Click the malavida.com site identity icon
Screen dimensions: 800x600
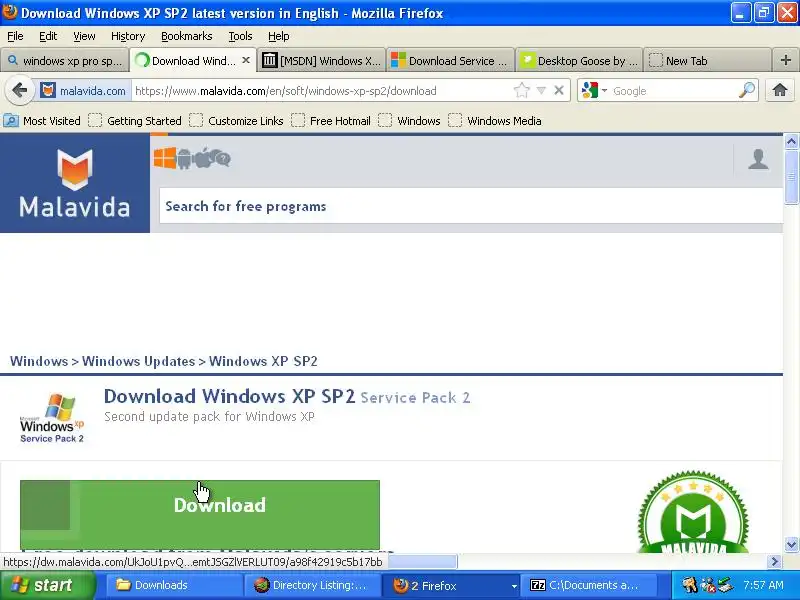pyautogui.click(x=48, y=91)
